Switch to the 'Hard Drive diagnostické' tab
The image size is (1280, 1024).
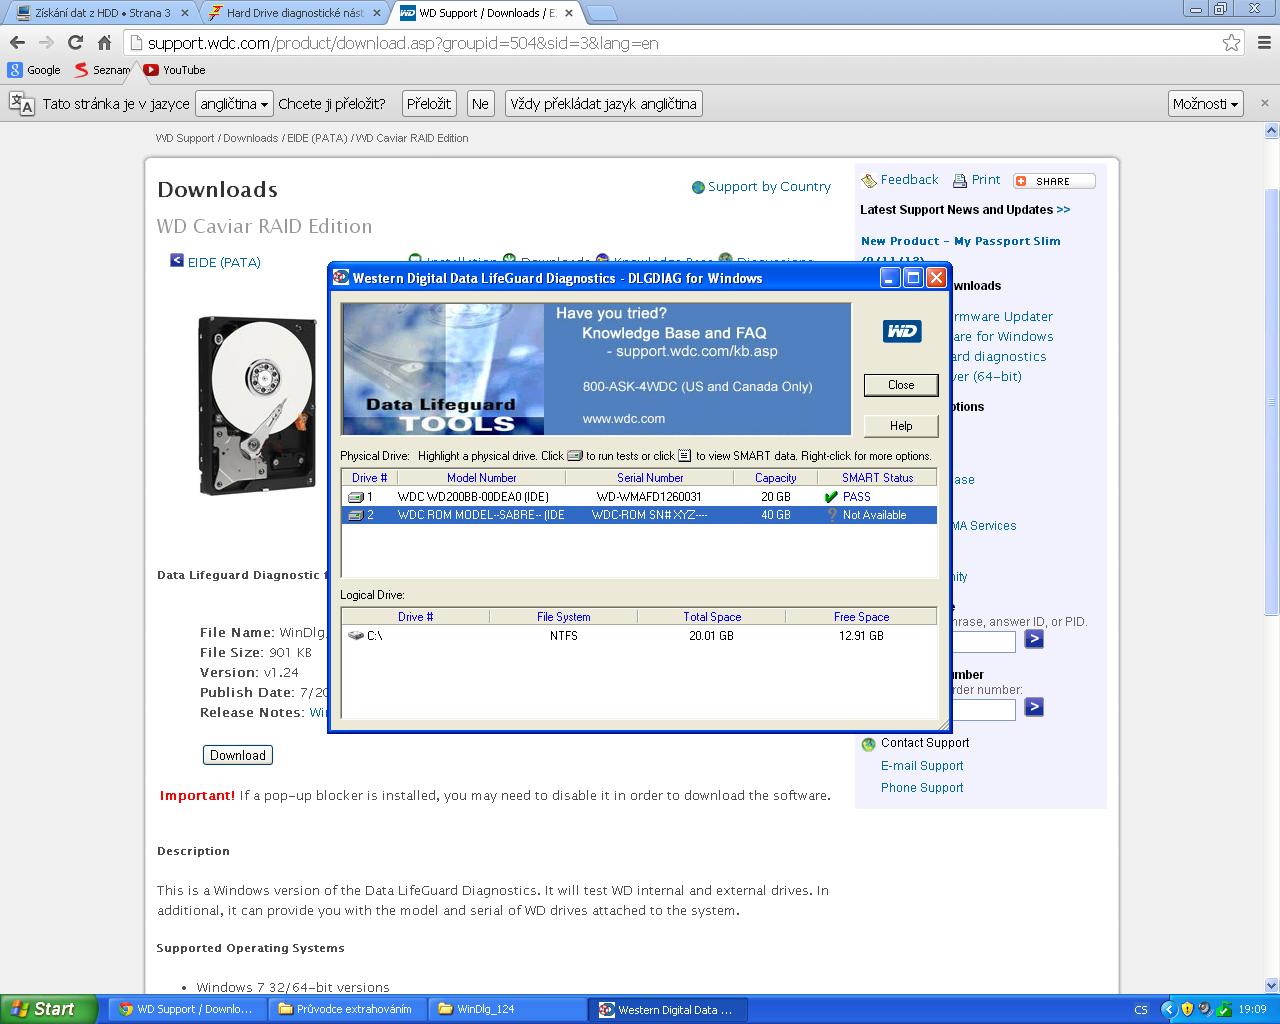pos(294,13)
